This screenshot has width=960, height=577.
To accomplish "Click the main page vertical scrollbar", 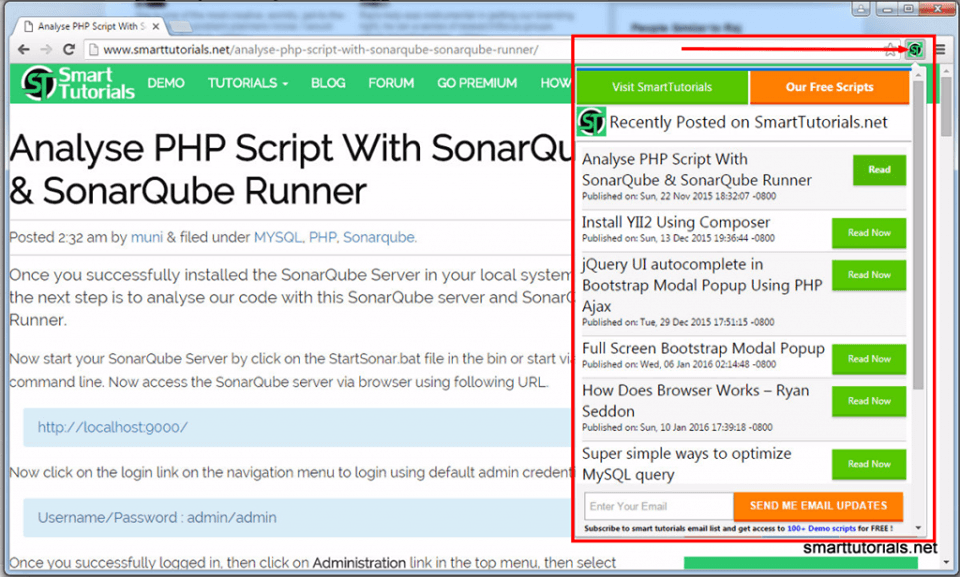I will pos(947,105).
